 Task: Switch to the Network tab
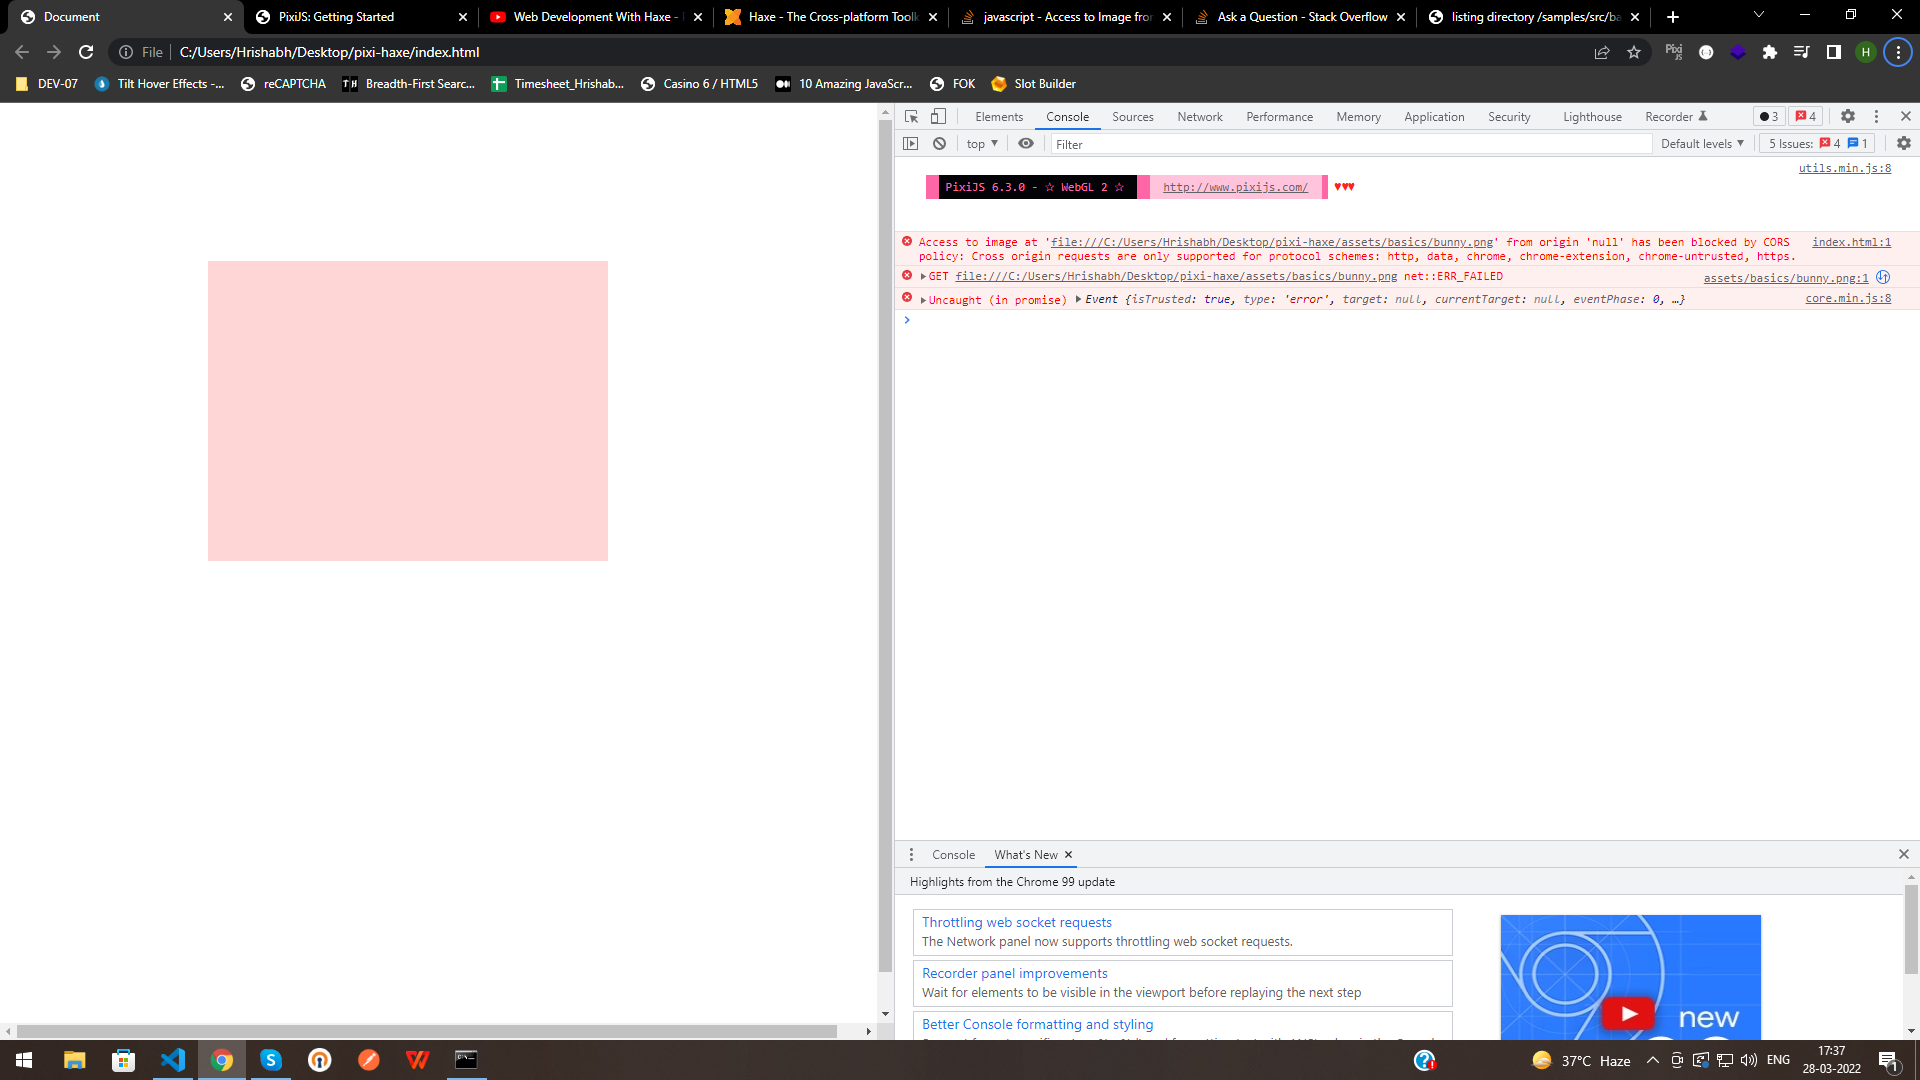click(x=1199, y=117)
